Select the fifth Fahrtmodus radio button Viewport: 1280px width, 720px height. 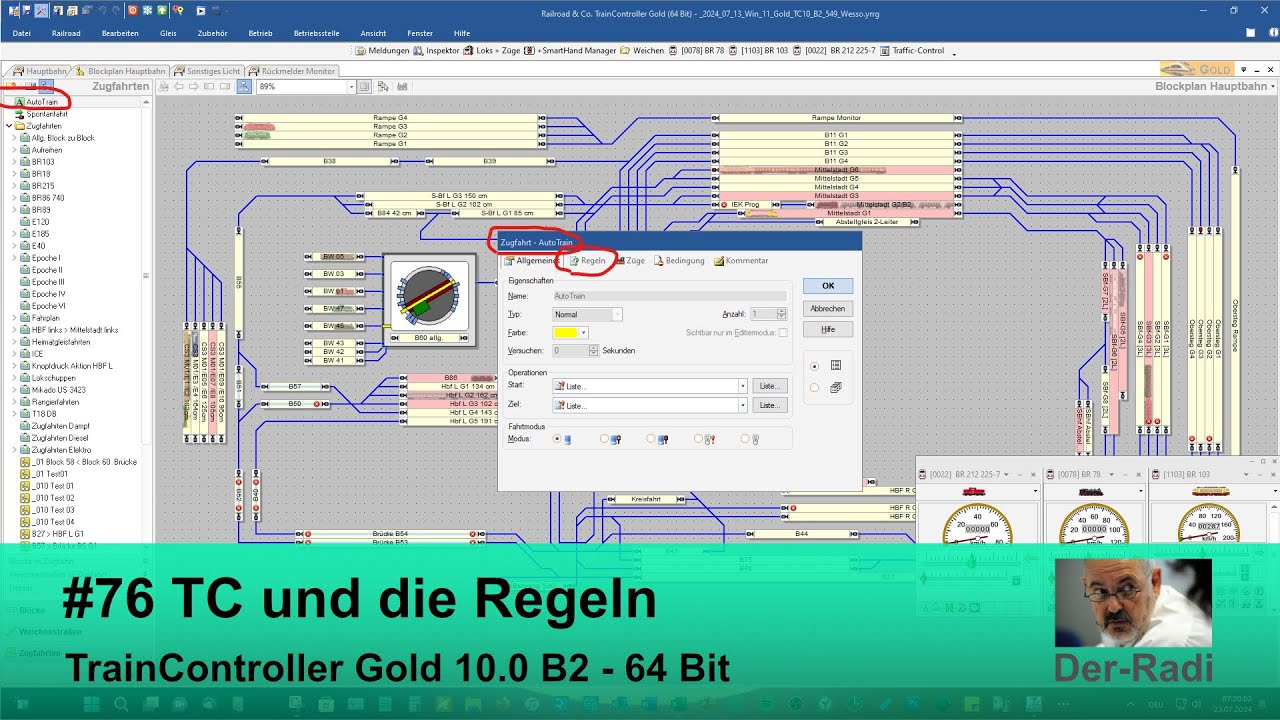click(x=745, y=439)
